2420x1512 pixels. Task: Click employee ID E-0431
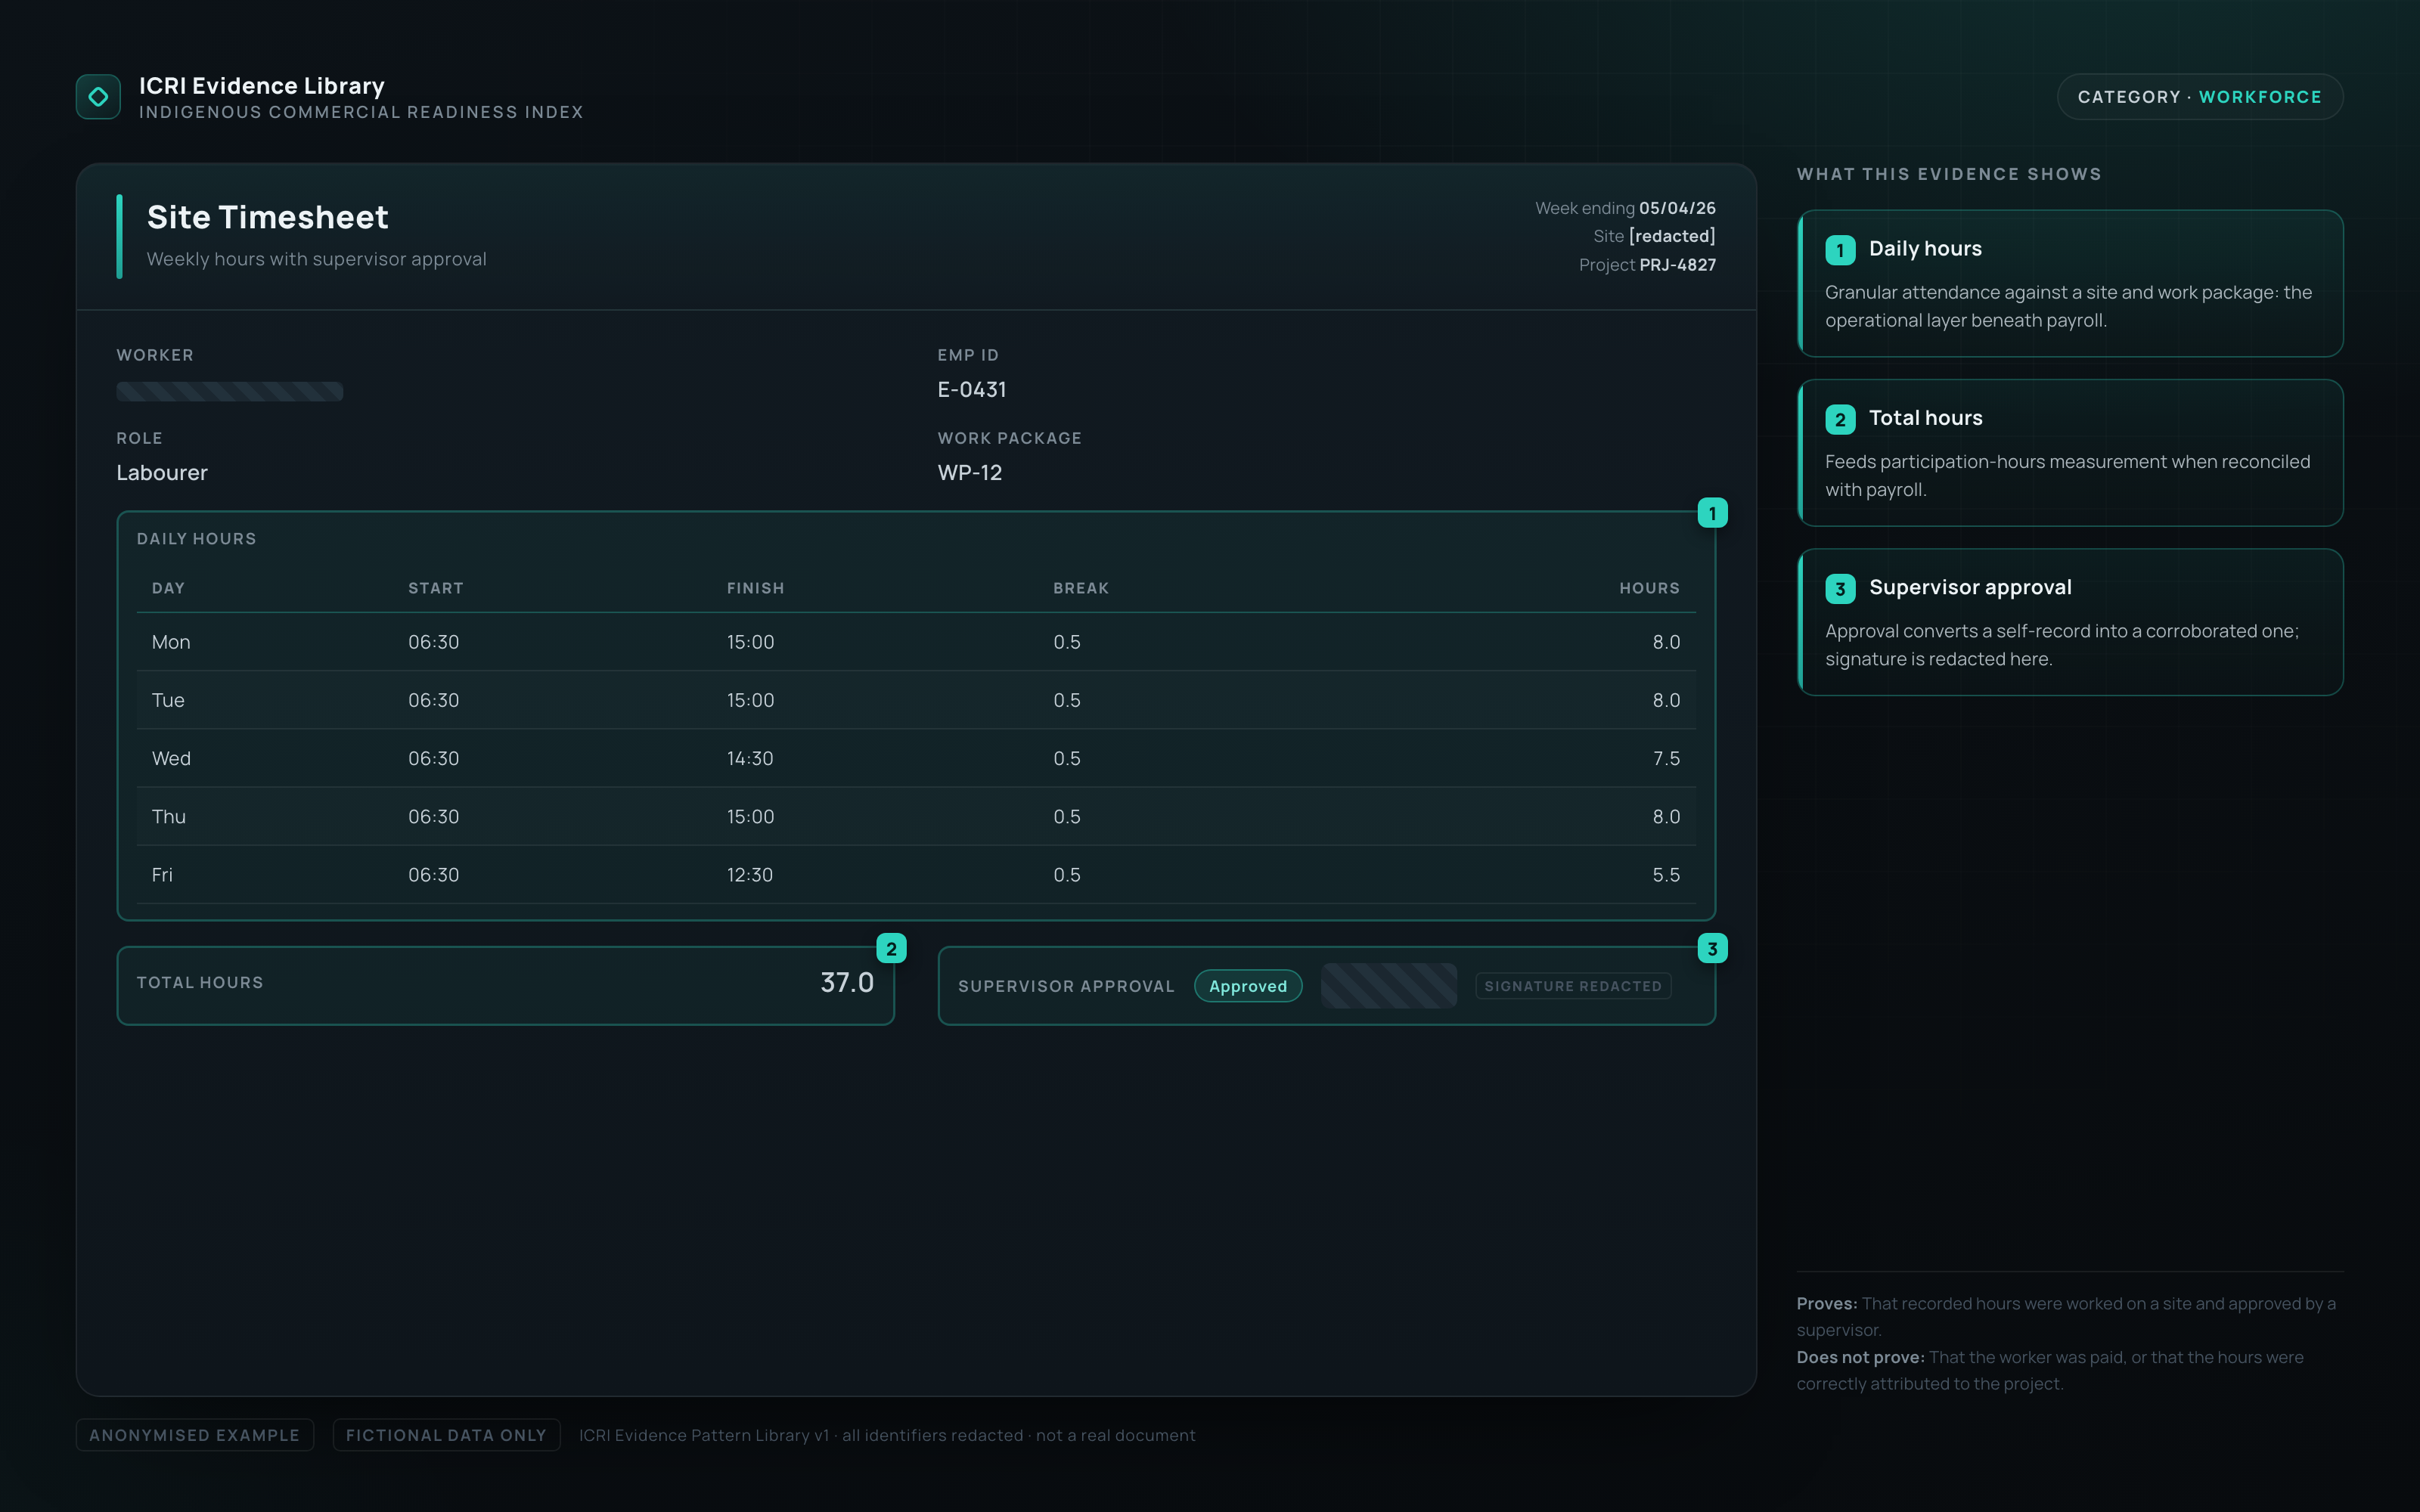(x=972, y=390)
